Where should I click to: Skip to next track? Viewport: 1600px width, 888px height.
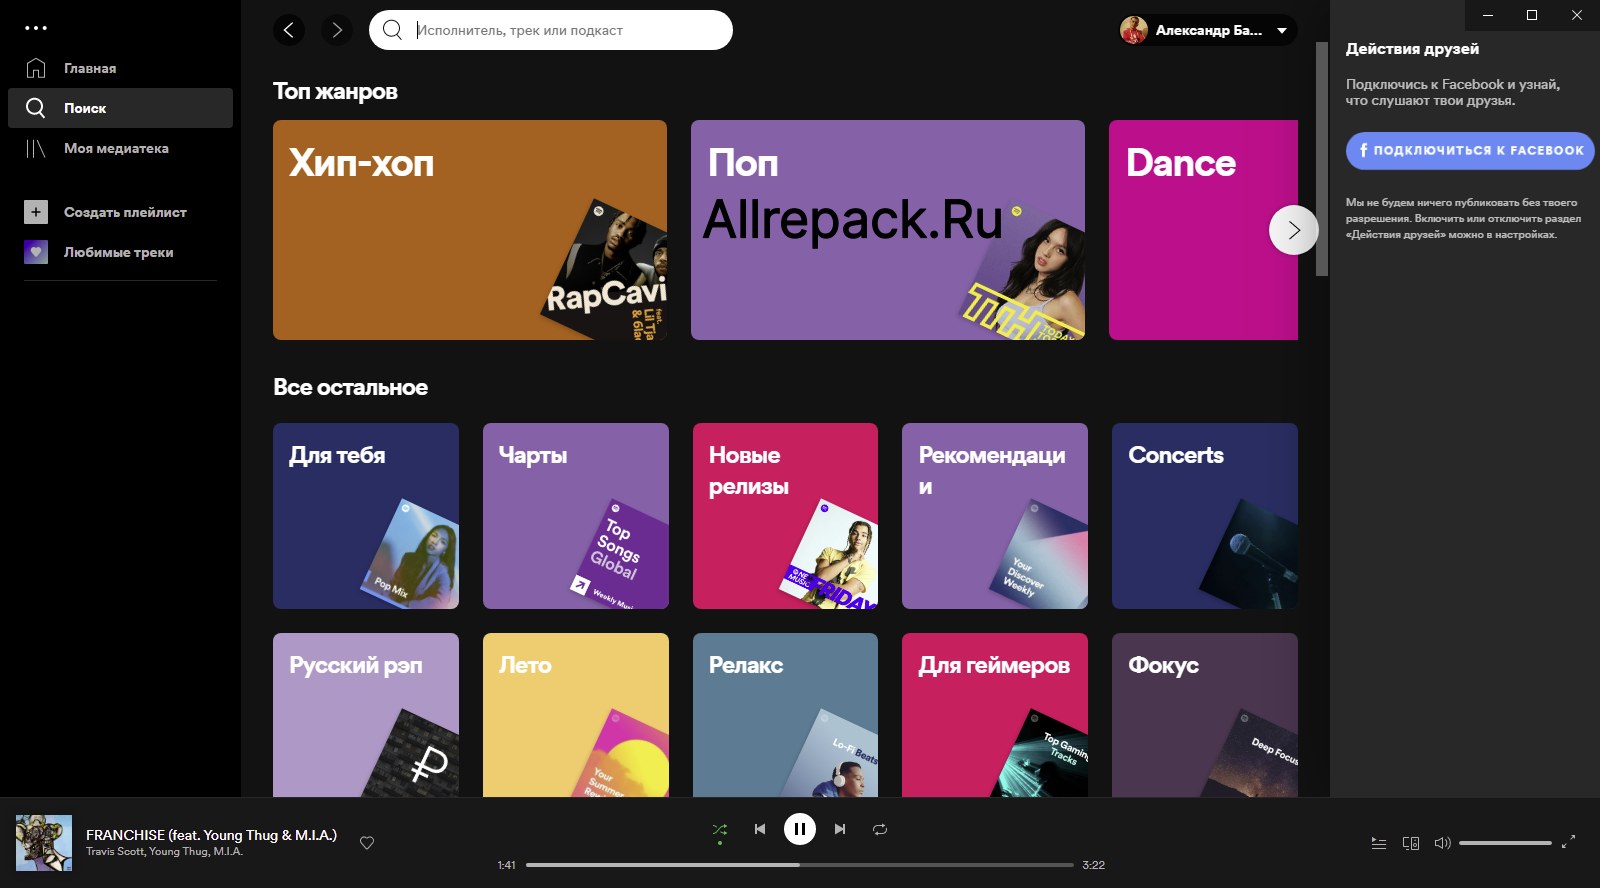pos(840,829)
